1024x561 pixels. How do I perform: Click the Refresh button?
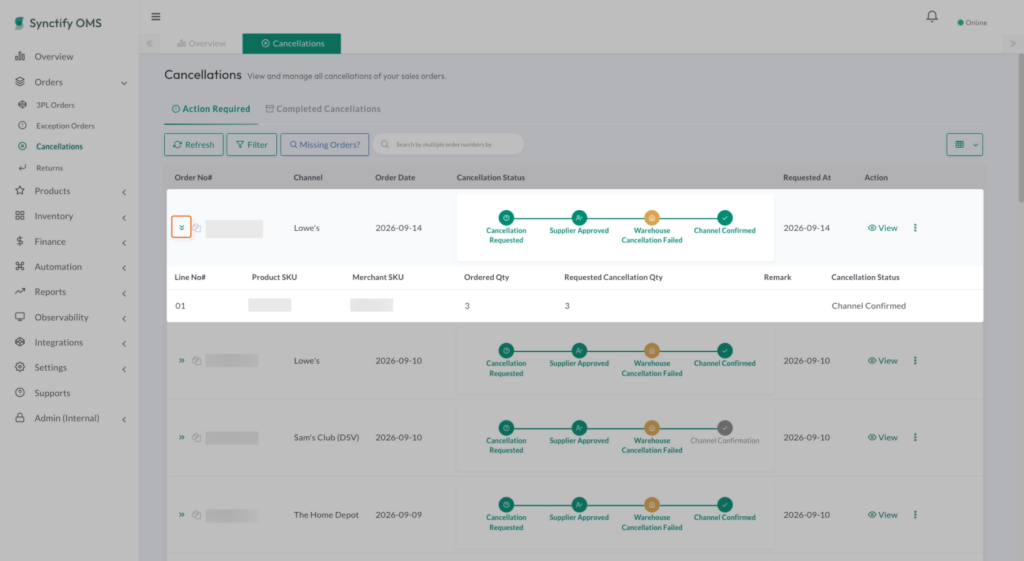193,144
